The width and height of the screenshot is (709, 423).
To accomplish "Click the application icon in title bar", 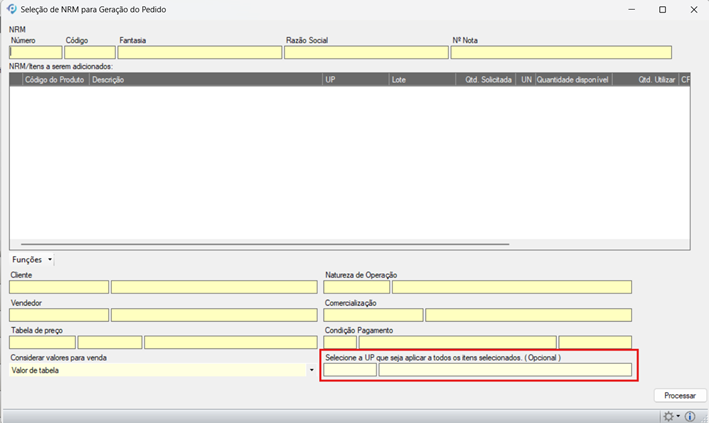I will point(12,9).
